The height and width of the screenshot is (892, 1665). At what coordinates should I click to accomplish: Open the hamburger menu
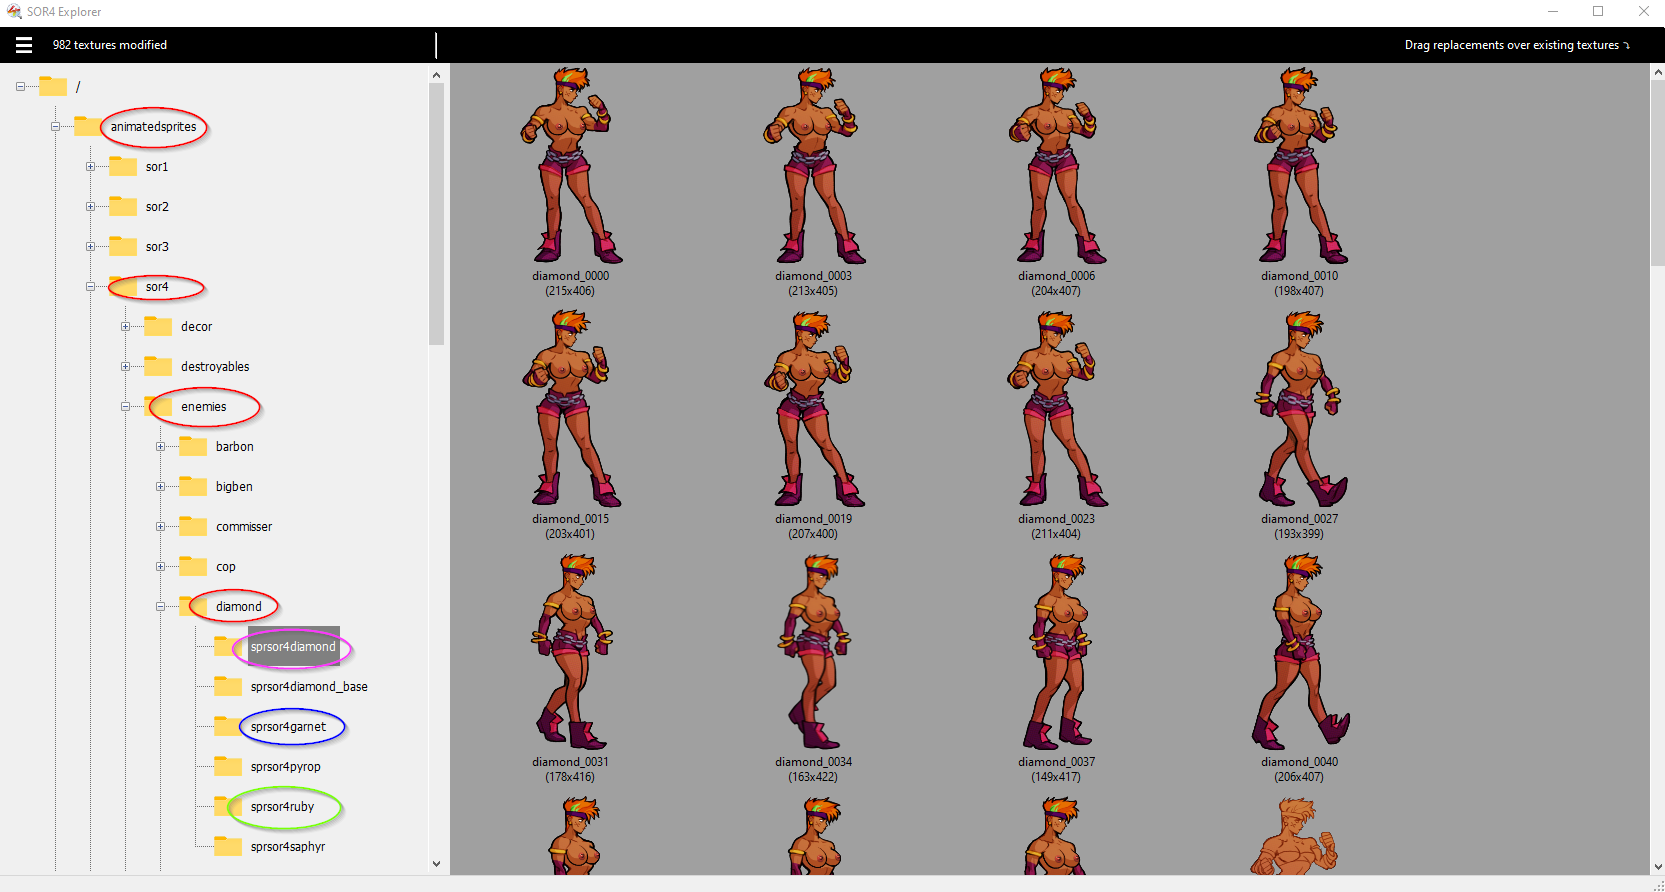coord(24,45)
